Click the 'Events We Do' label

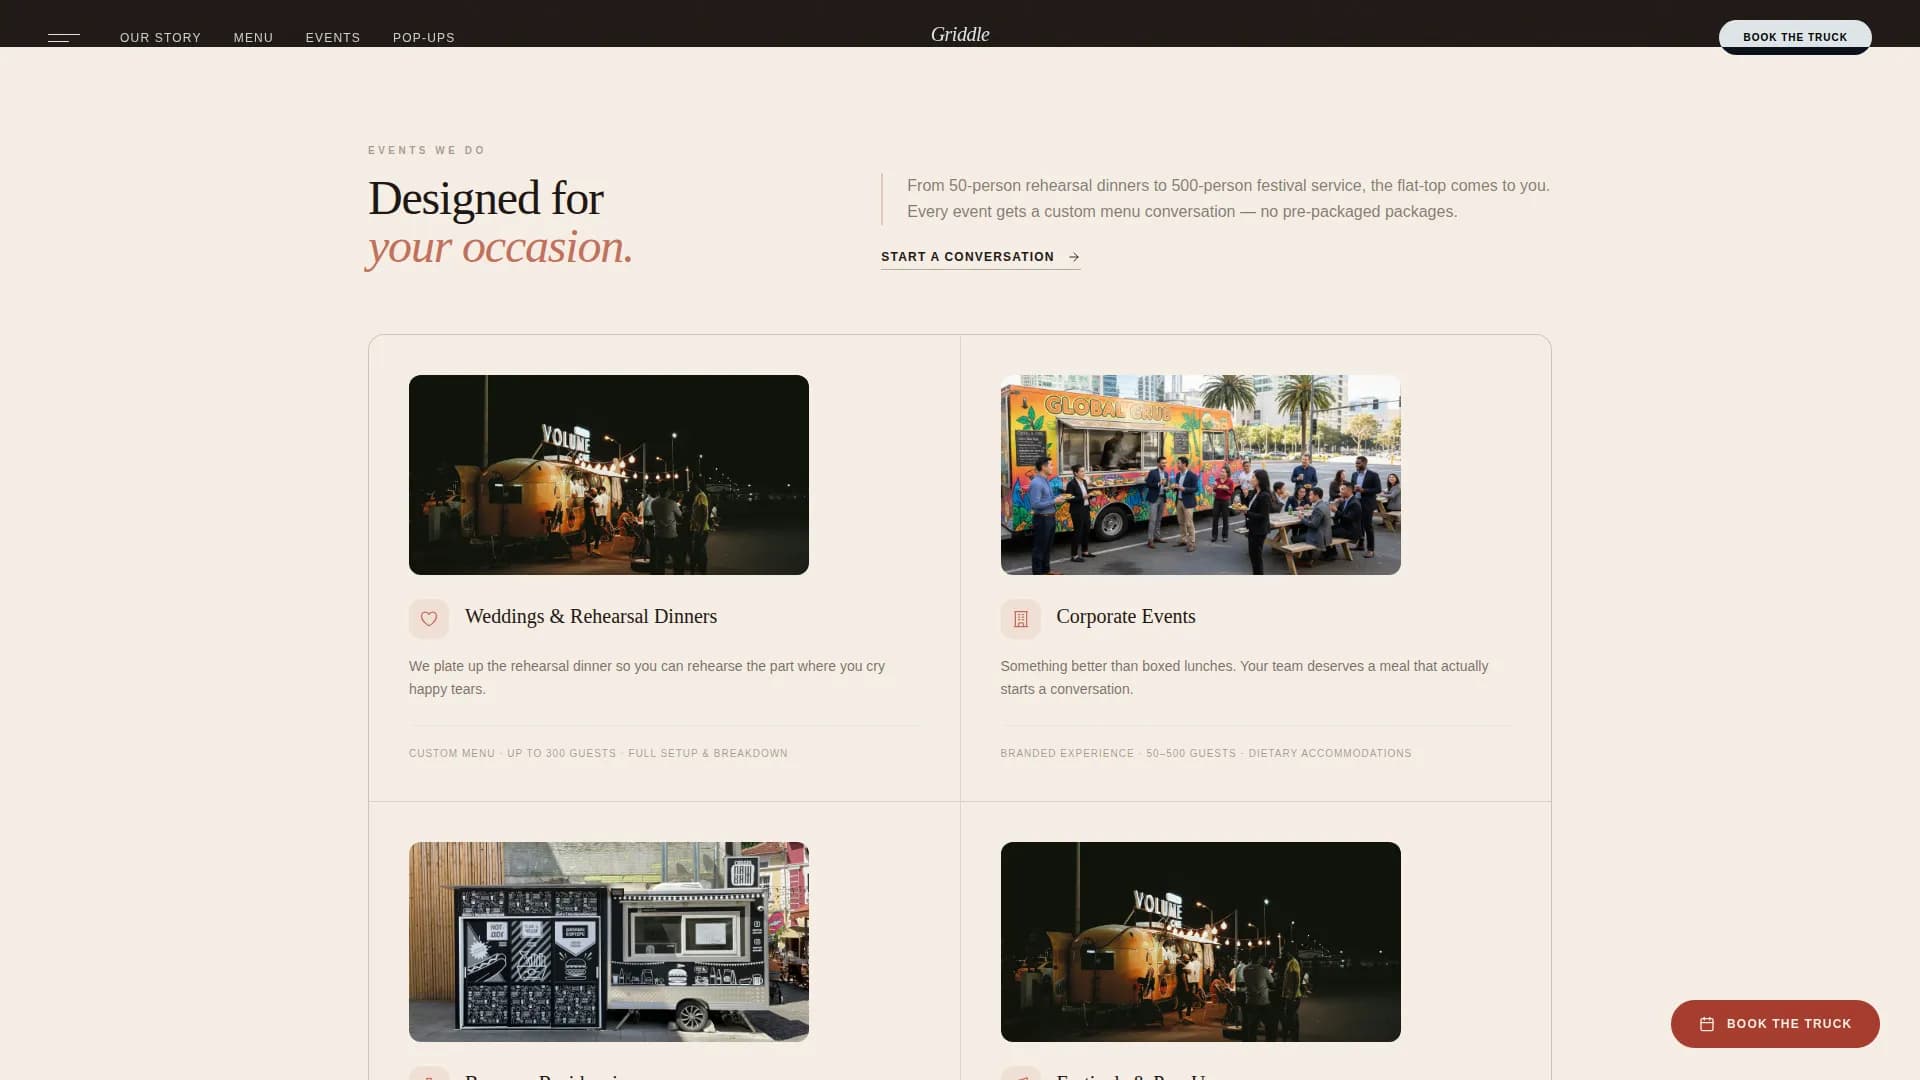tap(427, 151)
